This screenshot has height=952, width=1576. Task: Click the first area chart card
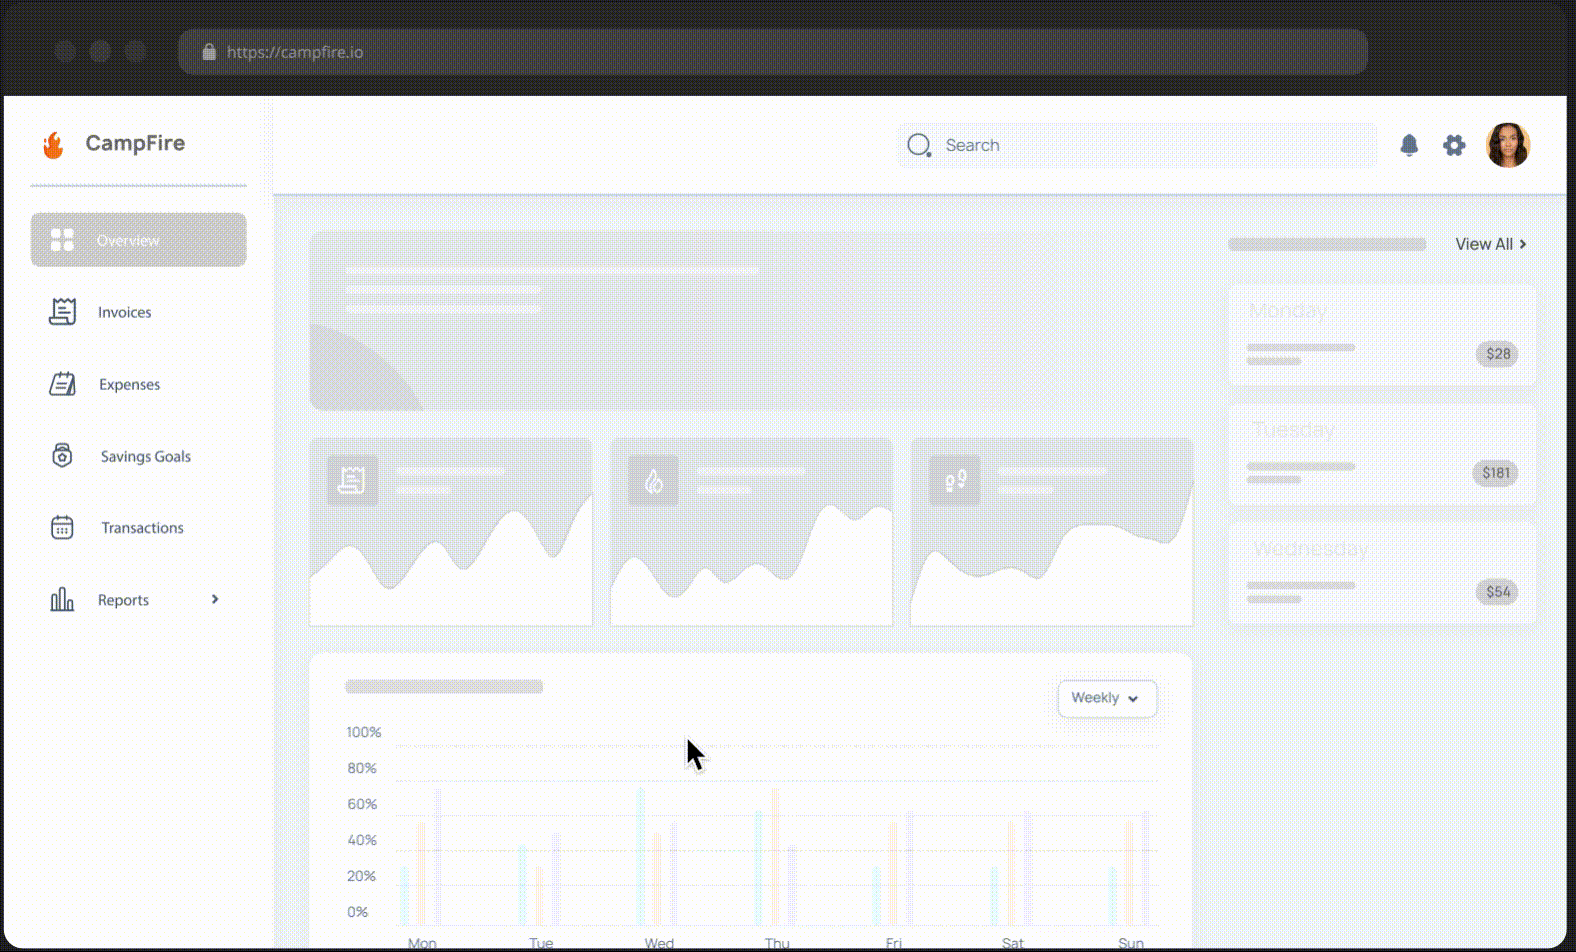click(x=451, y=532)
